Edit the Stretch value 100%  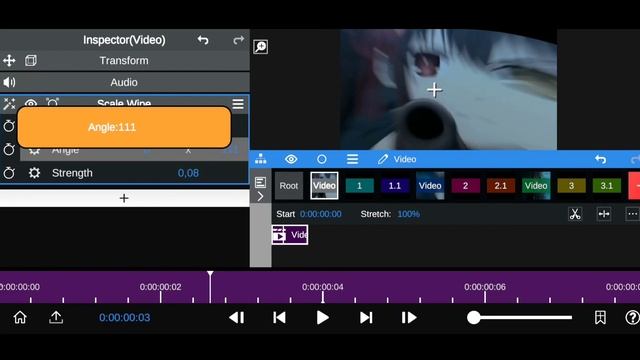pos(408,214)
